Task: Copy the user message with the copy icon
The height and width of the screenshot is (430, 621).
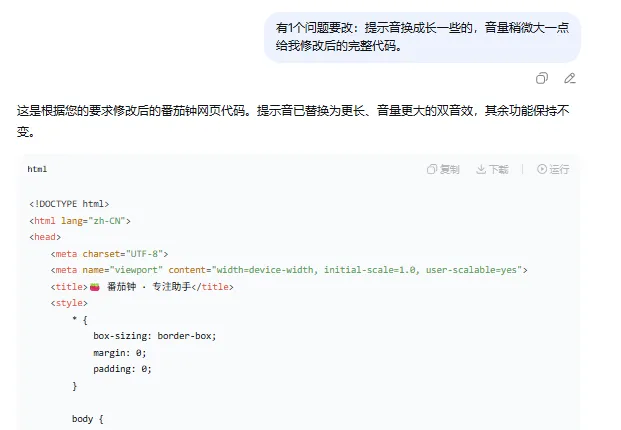Action: (x=542, y=78)
